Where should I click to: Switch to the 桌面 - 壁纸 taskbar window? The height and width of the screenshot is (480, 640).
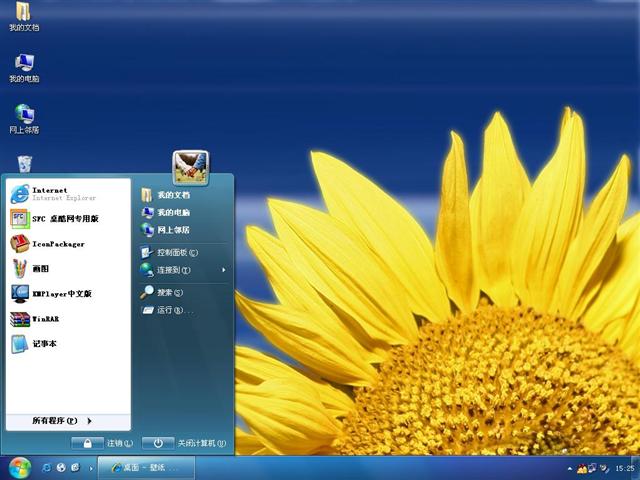[x=146, y=468]
